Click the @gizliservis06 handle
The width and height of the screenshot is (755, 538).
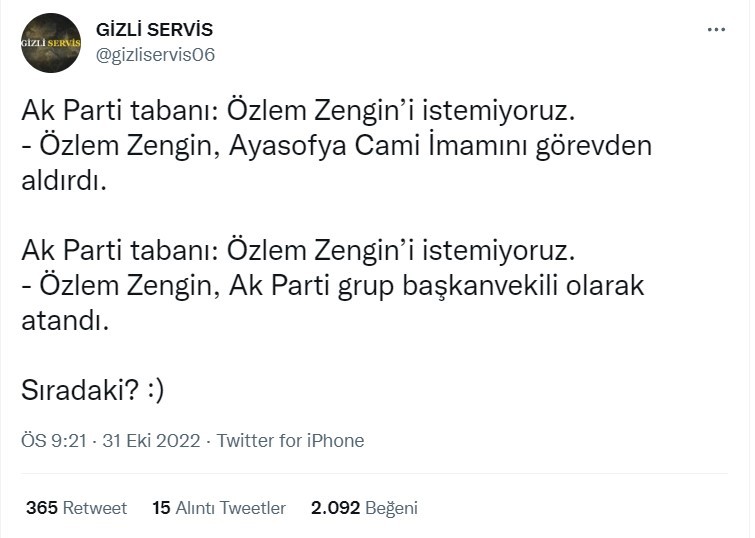155,55
